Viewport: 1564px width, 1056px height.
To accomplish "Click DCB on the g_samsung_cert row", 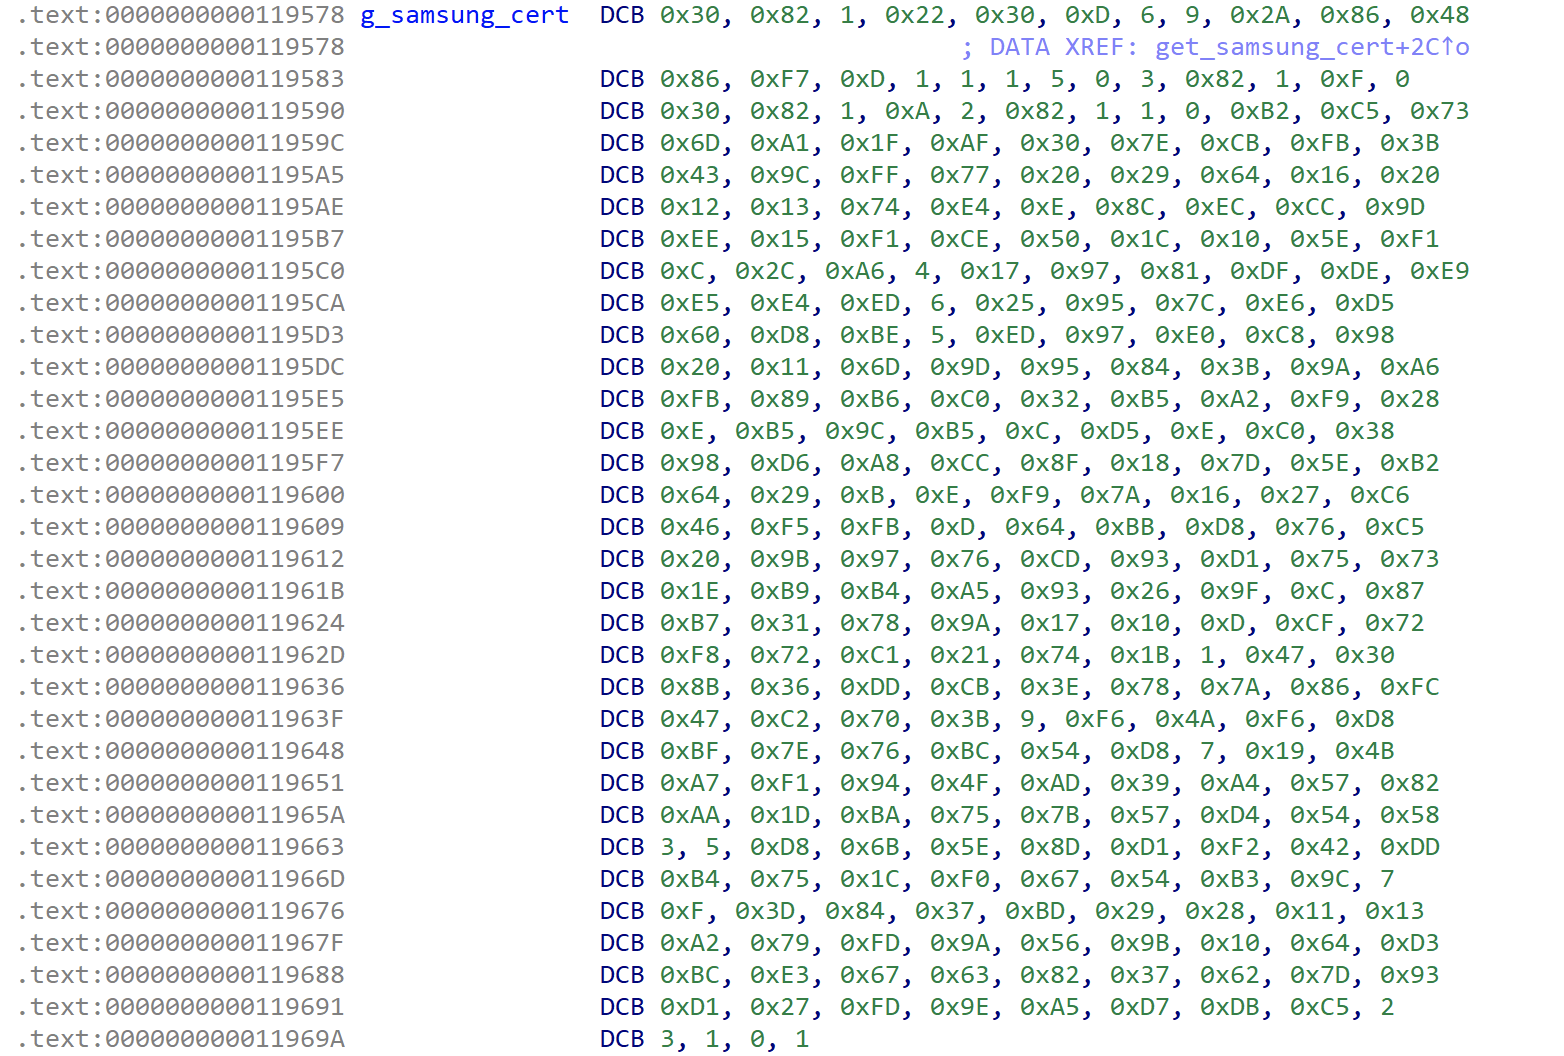I will pyautogui.click(x=622, y=15).
